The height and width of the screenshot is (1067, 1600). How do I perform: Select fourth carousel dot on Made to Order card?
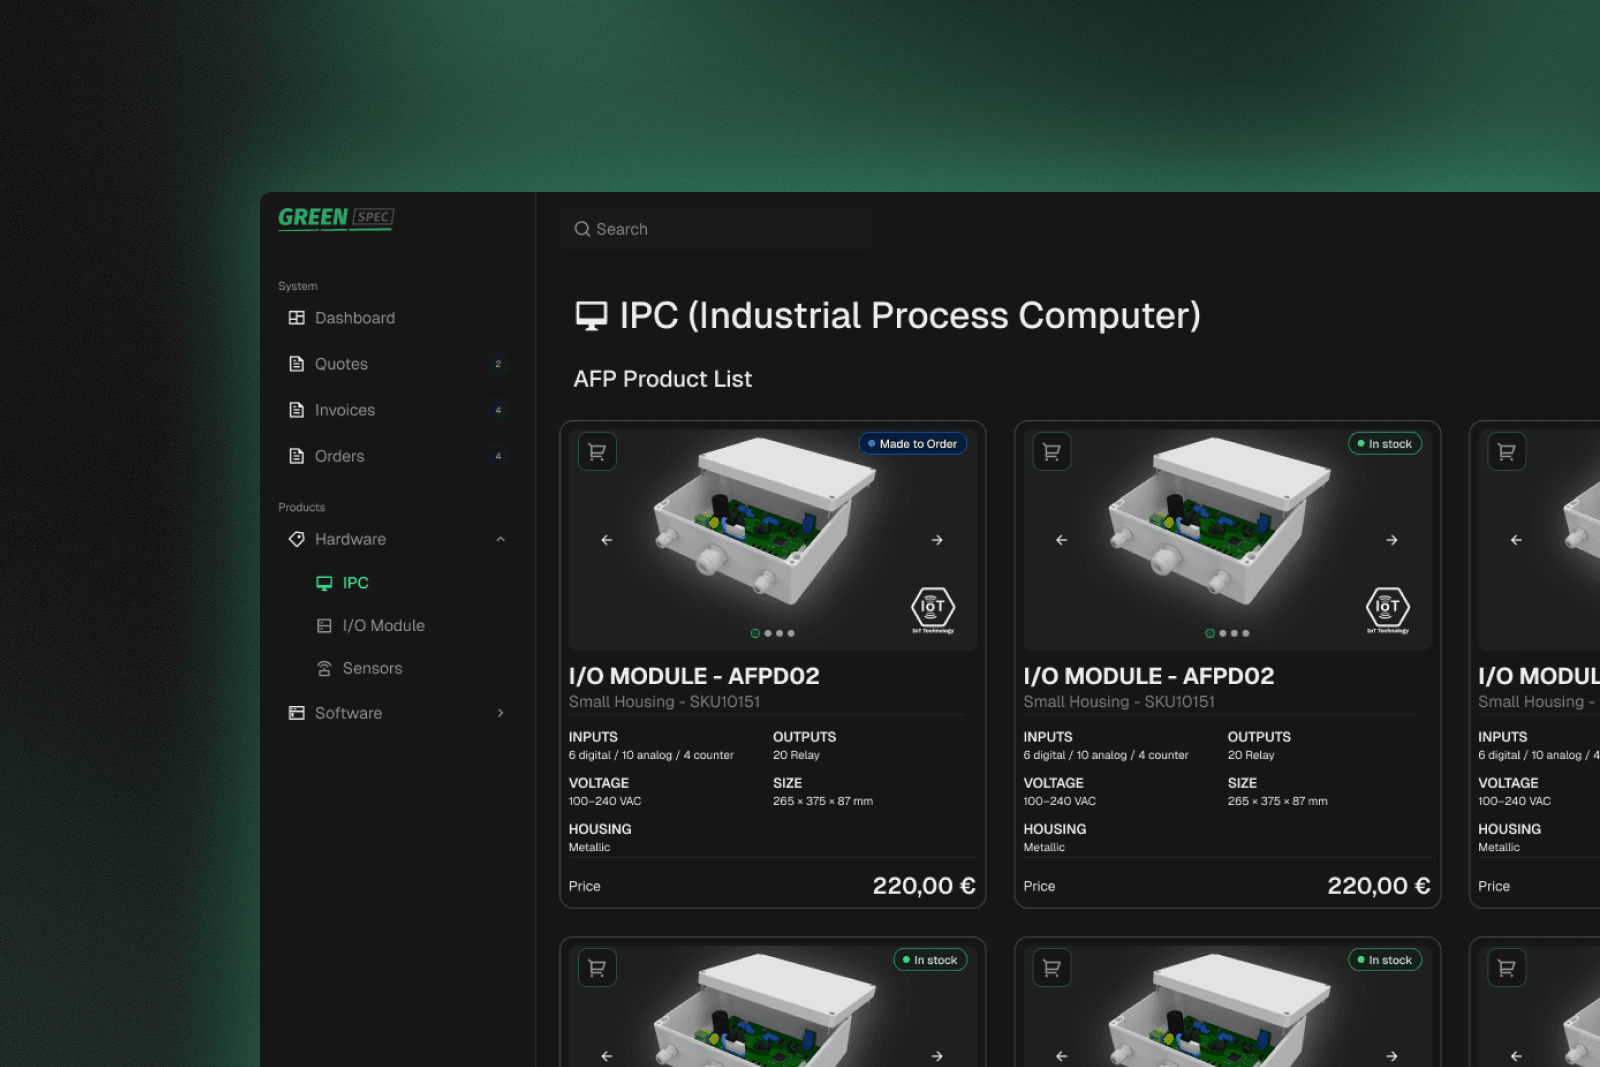click(791, 633)
